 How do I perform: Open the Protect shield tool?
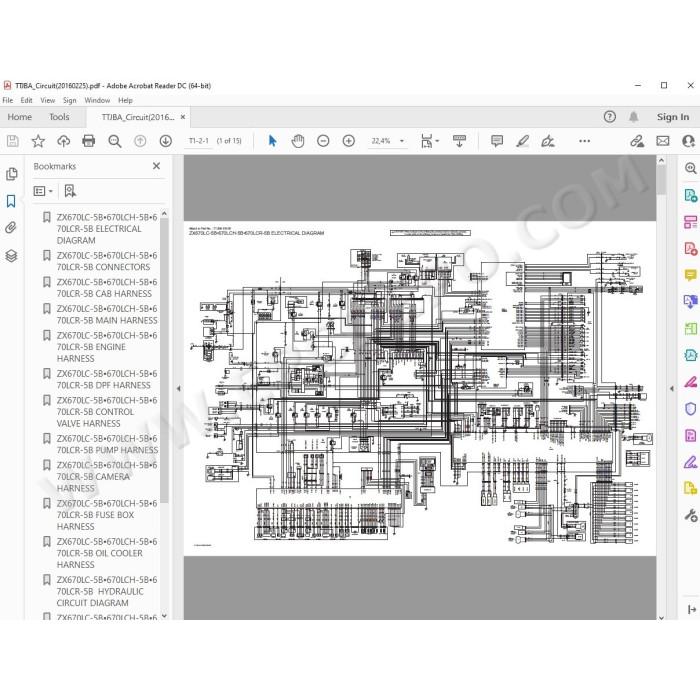pos(691,408)
